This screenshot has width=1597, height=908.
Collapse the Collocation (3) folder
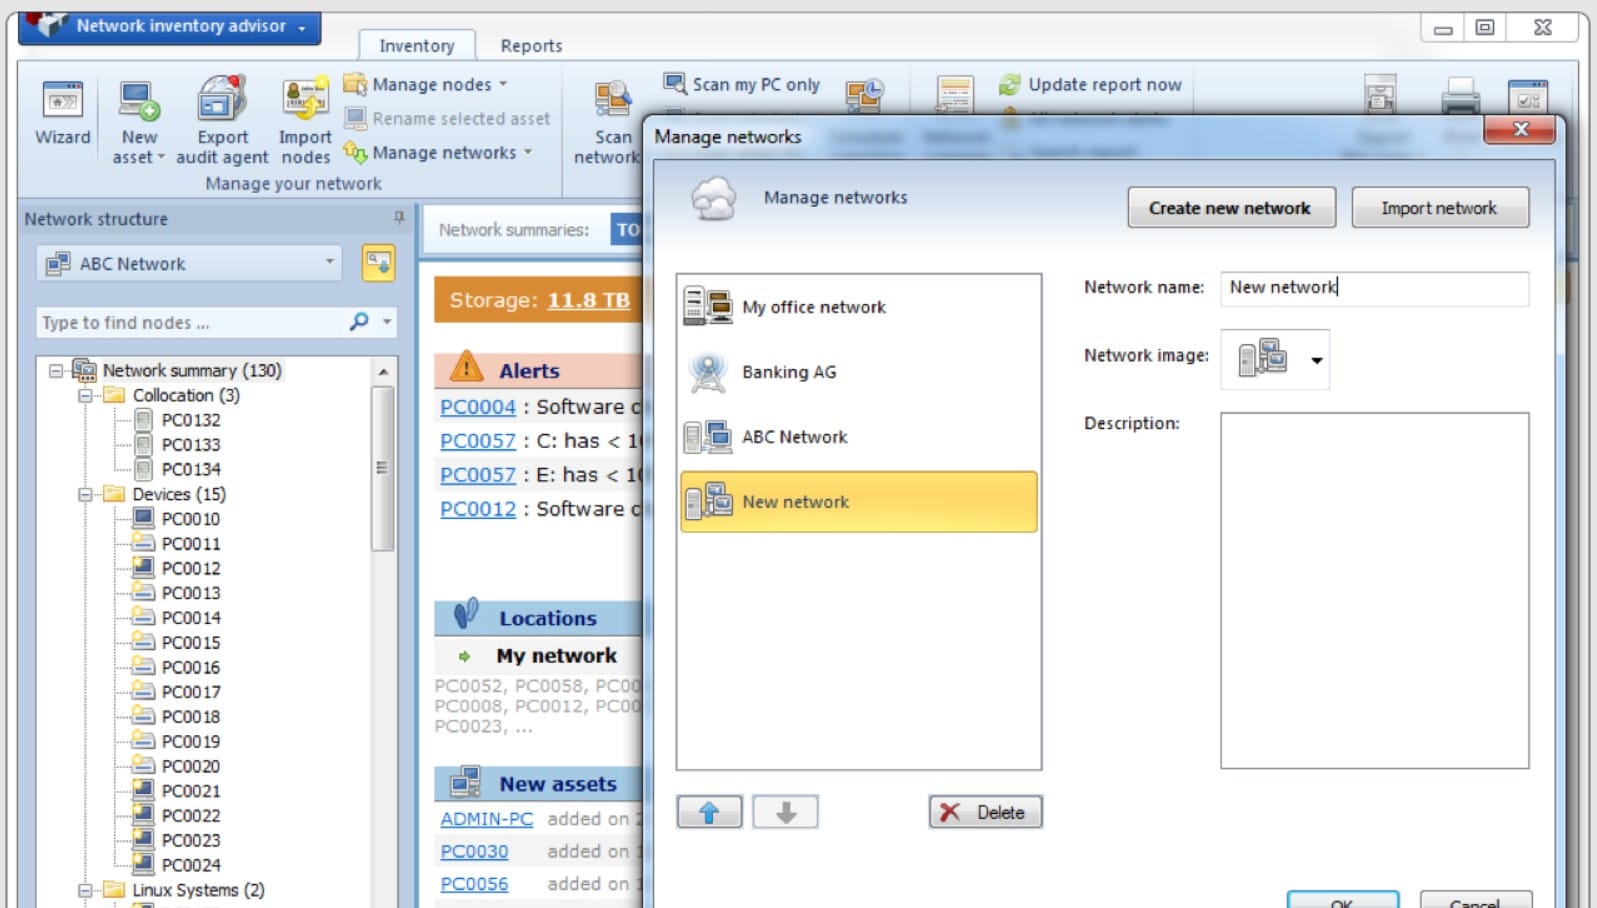85,395
